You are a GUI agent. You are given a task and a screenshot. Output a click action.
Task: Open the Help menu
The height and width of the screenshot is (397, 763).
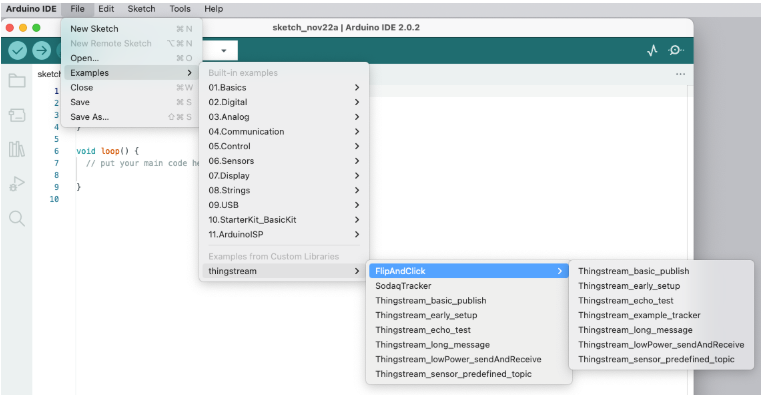[213, 9]
